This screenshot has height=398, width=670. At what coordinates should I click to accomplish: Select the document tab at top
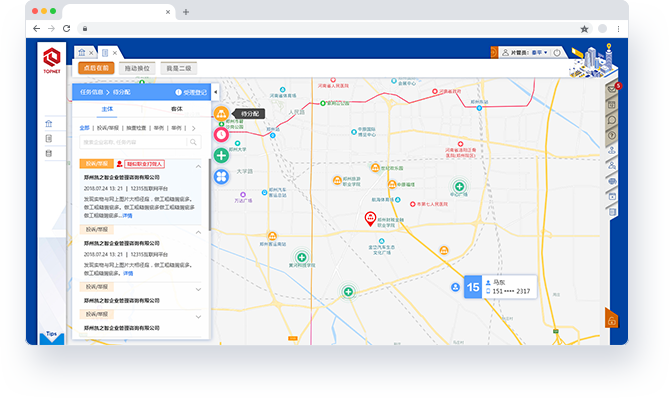105,53
